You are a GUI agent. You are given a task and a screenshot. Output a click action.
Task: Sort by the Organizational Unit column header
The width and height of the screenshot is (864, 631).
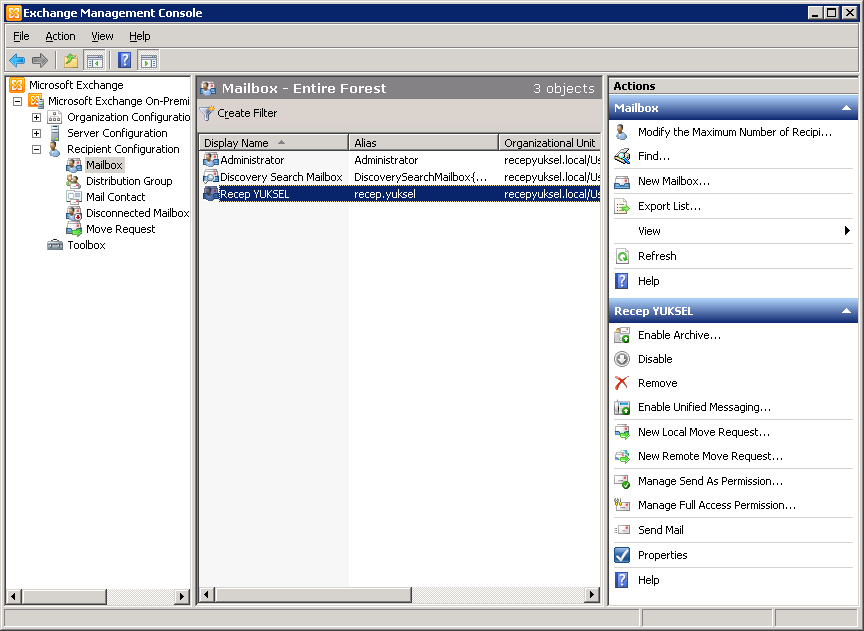pos(549,143)
